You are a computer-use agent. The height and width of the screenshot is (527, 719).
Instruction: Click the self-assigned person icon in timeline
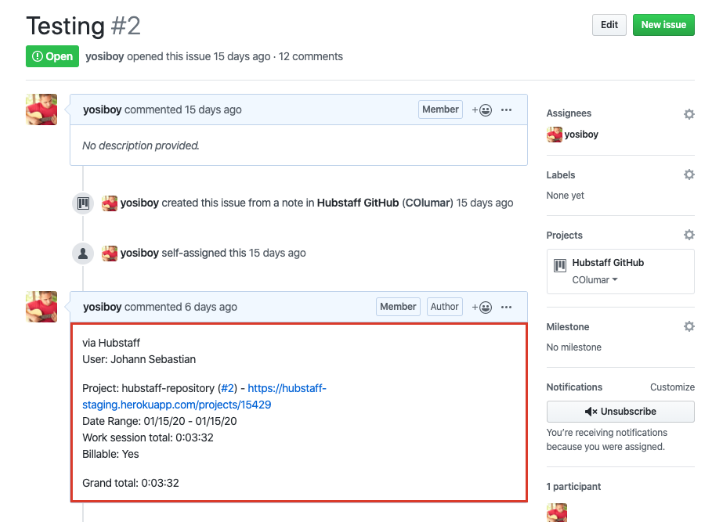tap(84, 254)
